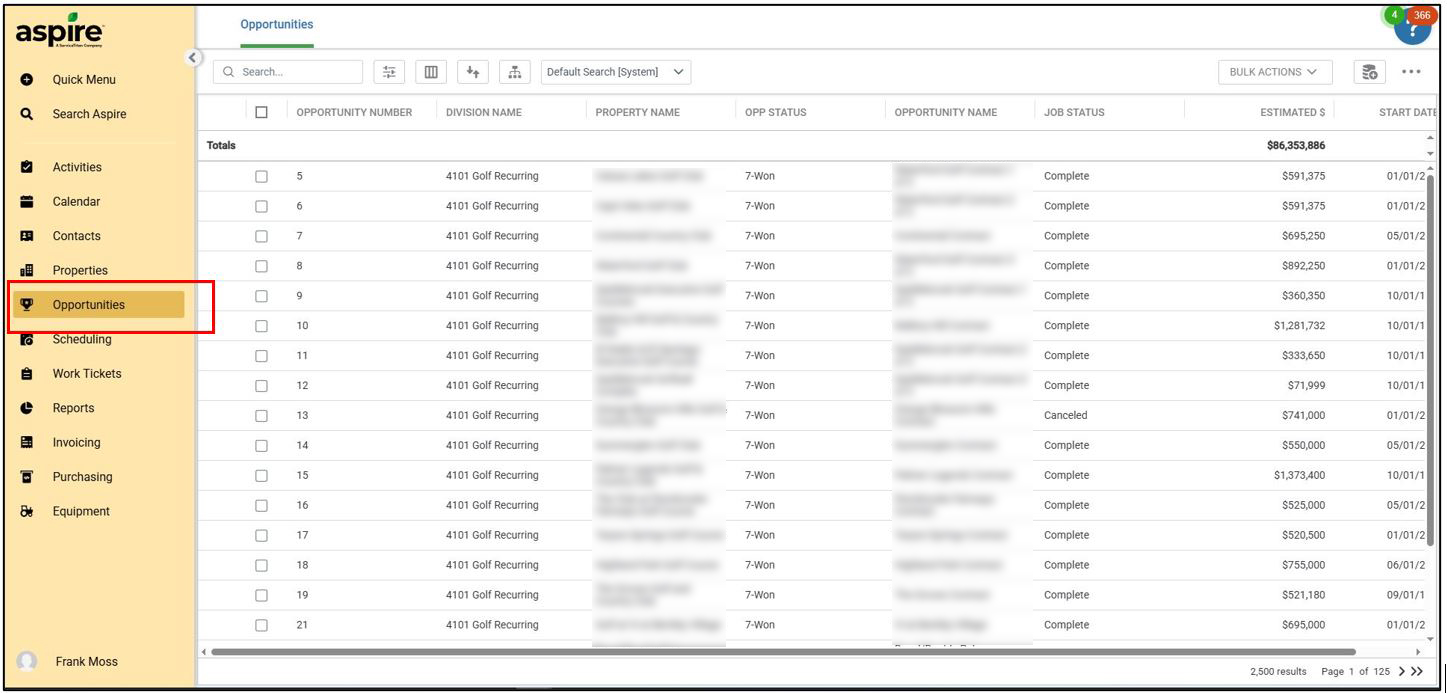
Task: Collapse the left sidebar with chevron
Action: tap(194, 56)
